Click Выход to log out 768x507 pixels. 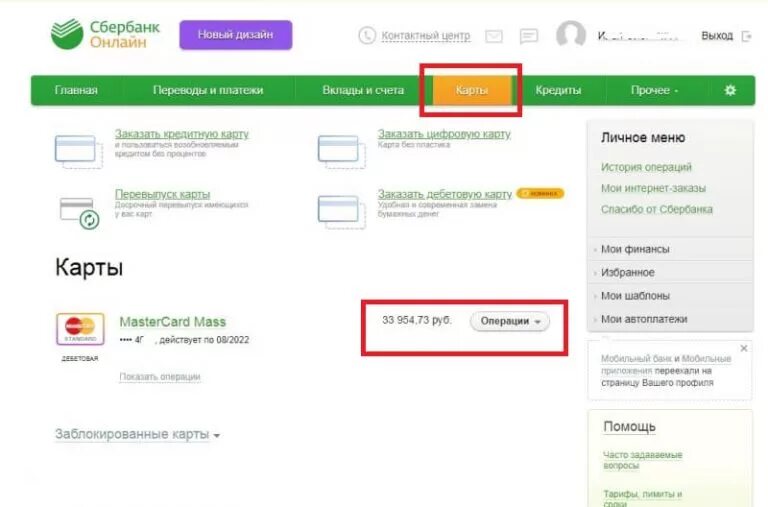[717, 36]
